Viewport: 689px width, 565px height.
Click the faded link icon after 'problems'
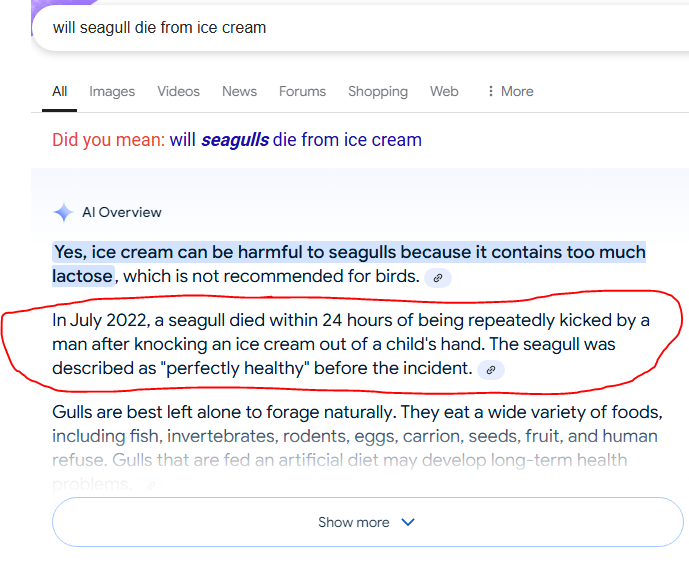coord(151,485)
